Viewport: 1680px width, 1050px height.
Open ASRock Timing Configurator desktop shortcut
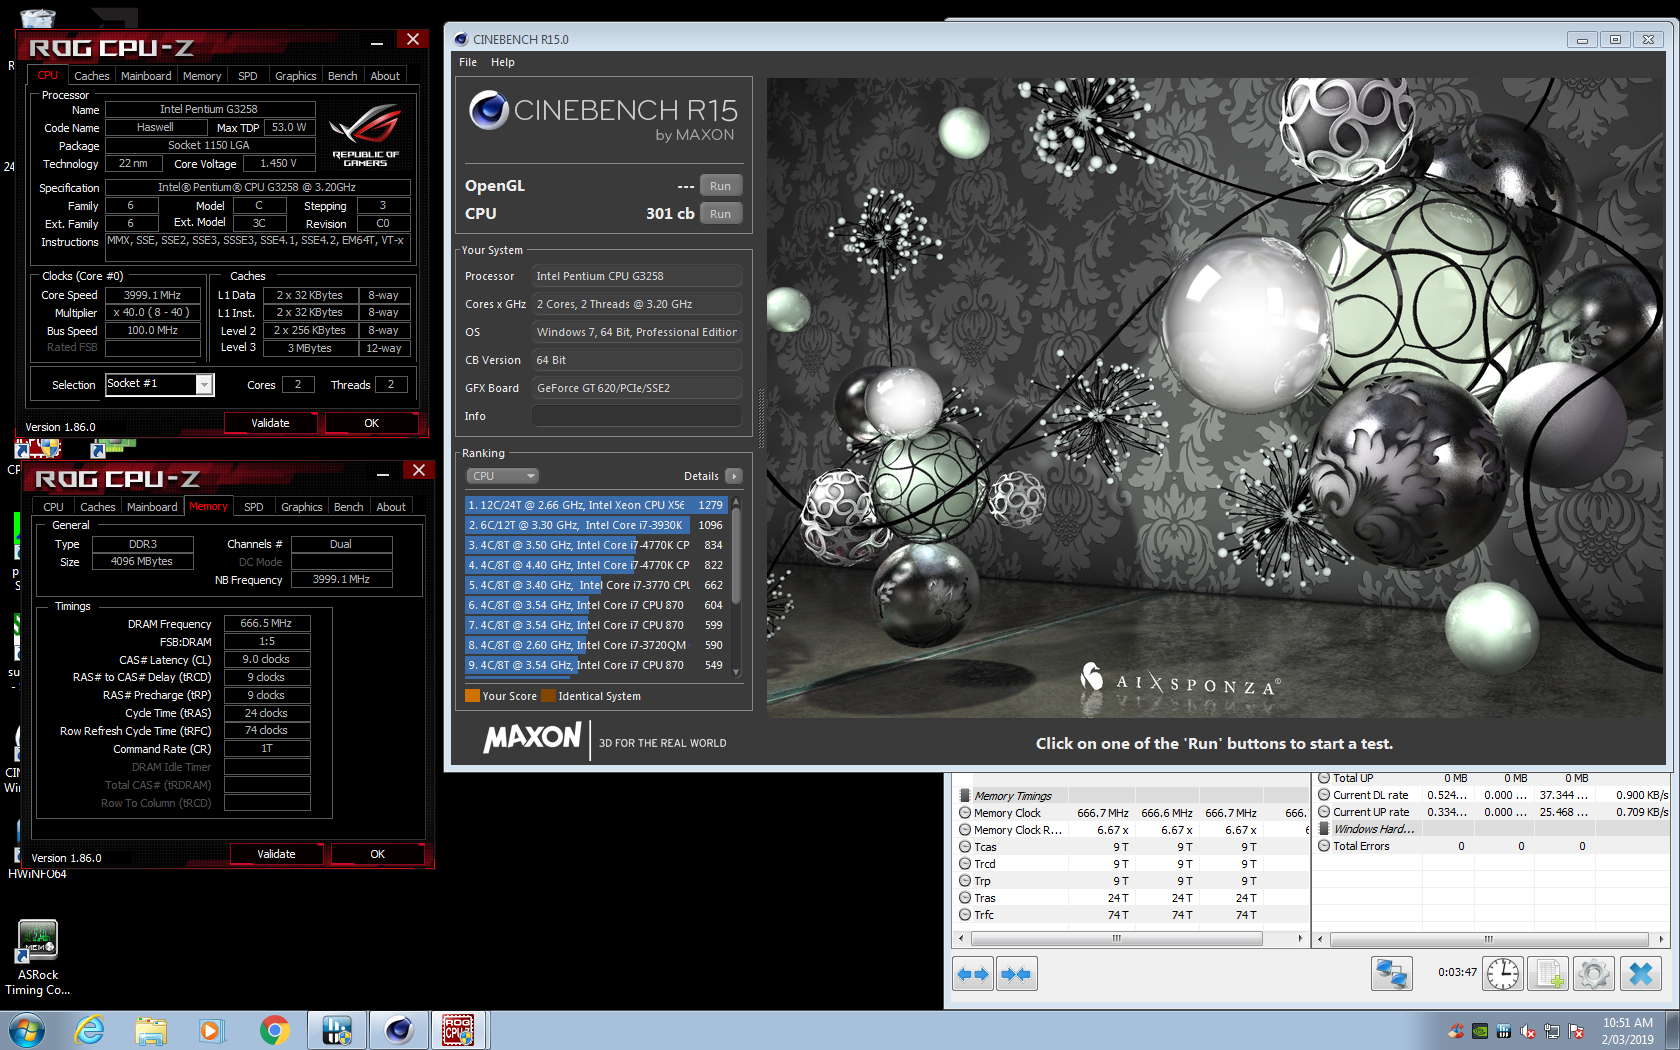pos(38,957)
